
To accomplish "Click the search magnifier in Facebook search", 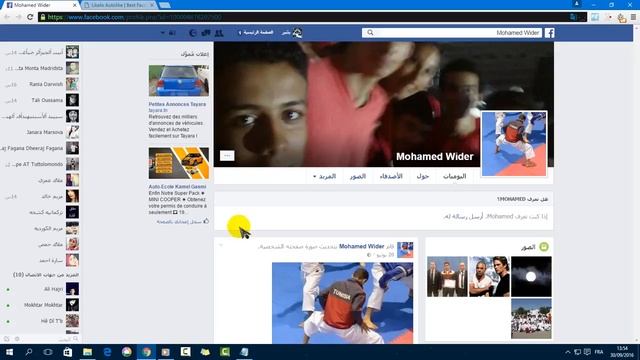I will pos(370,33).
